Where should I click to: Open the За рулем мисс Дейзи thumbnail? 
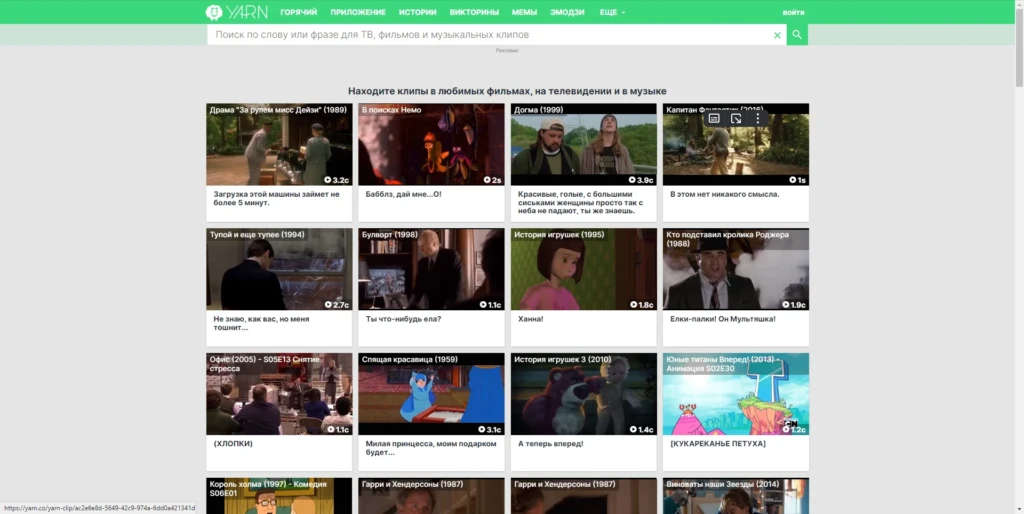pyautogui.click(x=279, y=144)
